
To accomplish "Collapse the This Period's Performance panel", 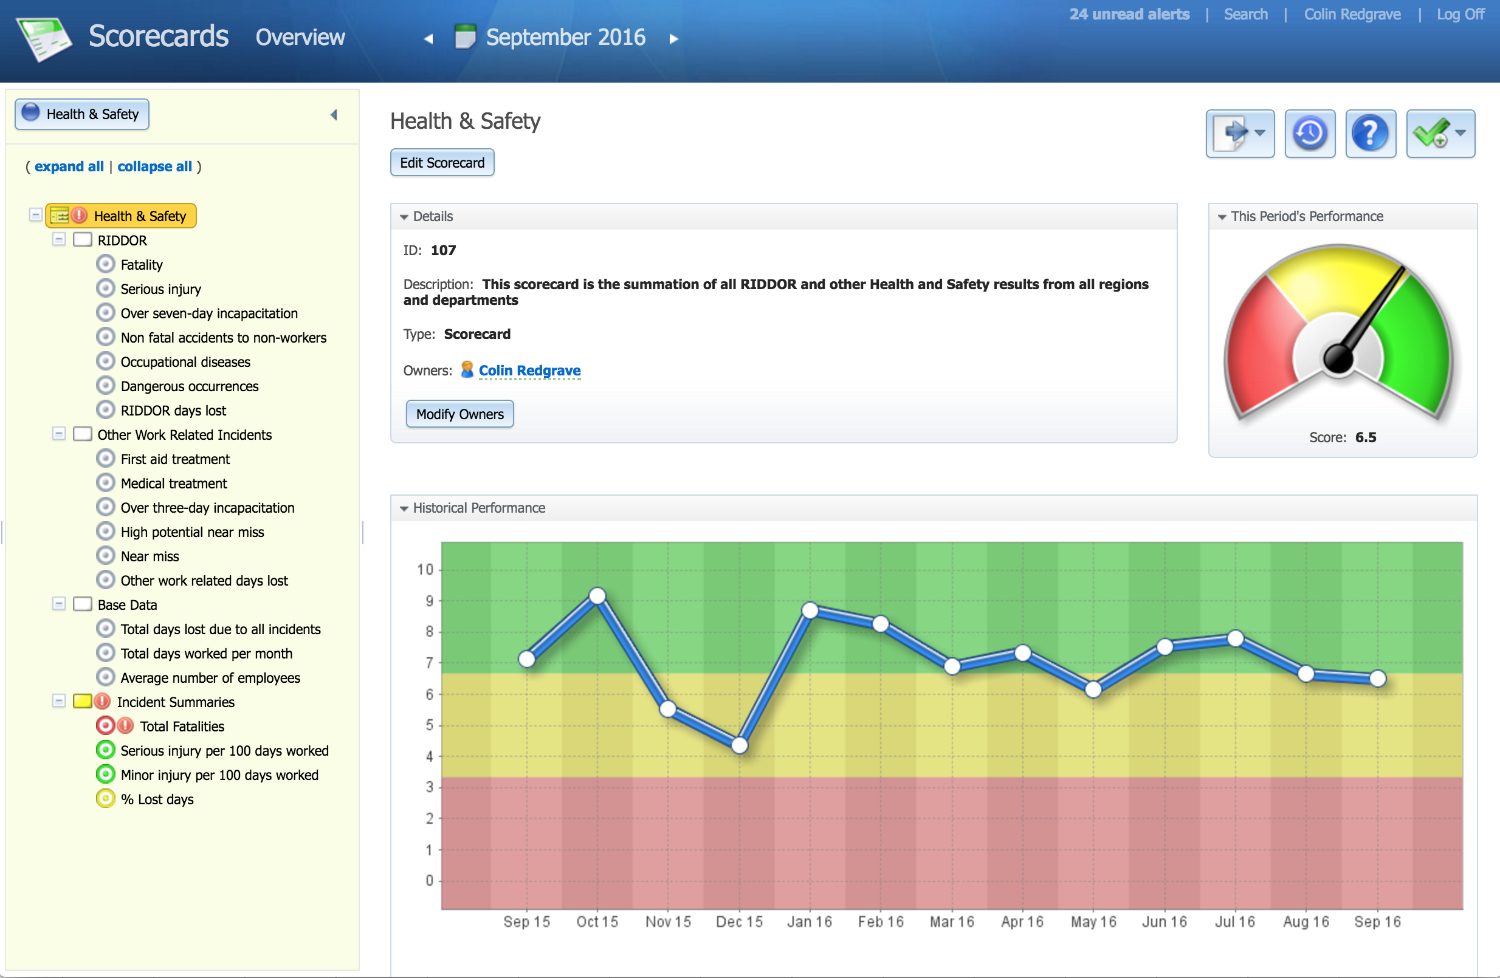I will (x=1222, y=217).
